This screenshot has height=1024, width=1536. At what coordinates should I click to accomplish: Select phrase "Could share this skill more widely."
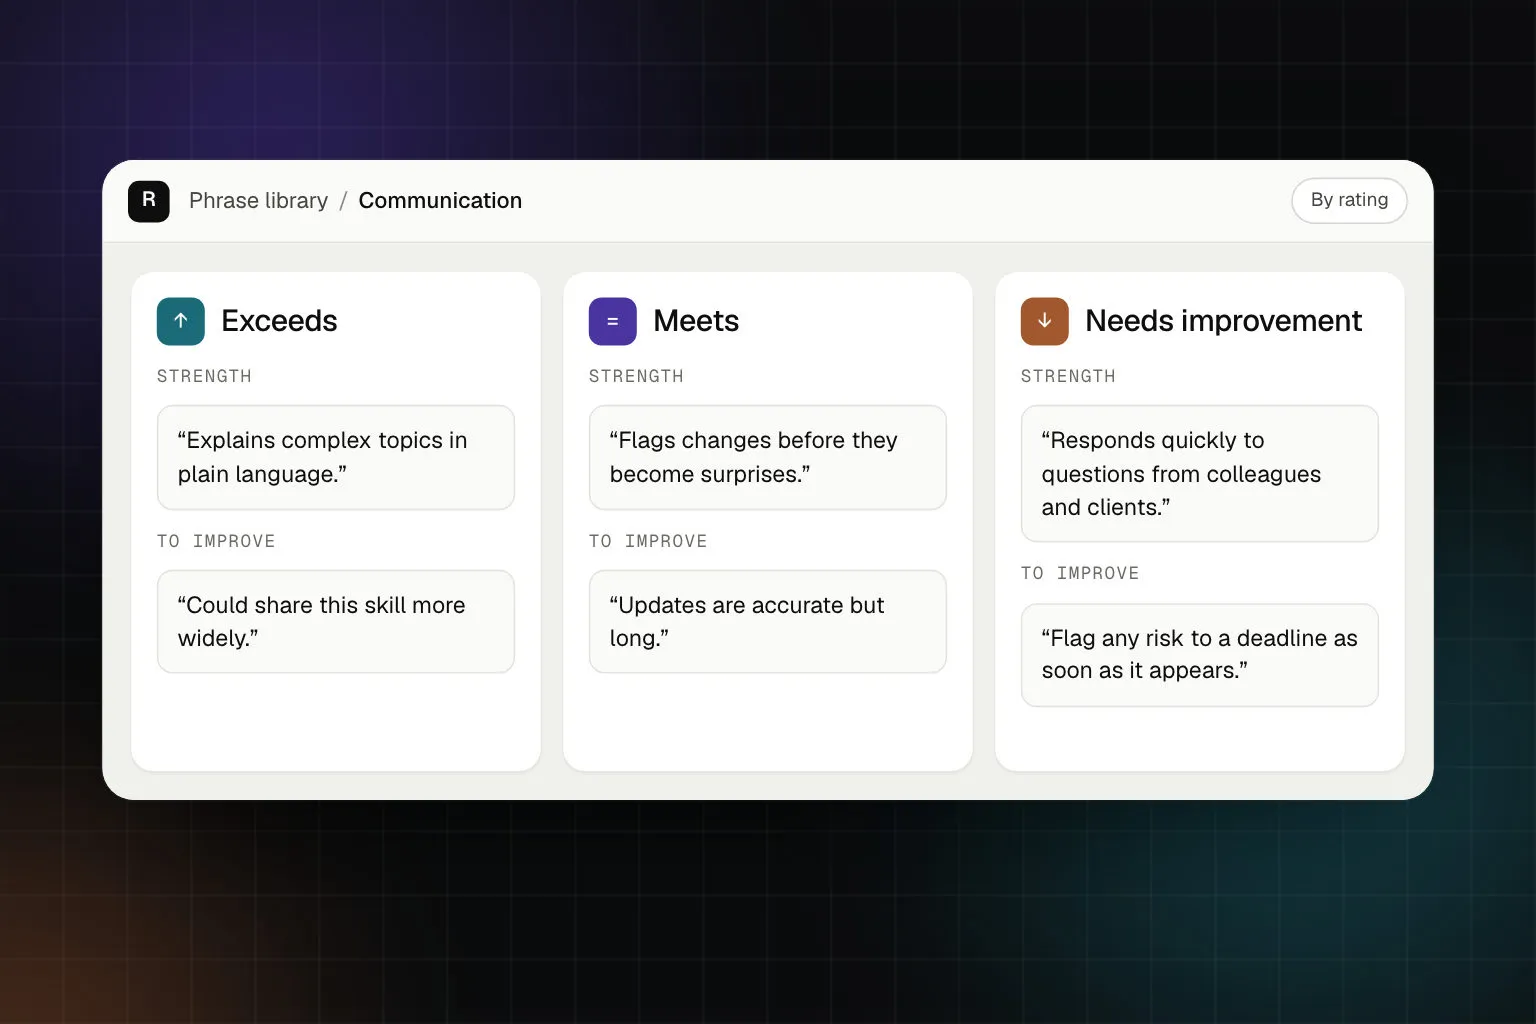[x=336, y=621]
